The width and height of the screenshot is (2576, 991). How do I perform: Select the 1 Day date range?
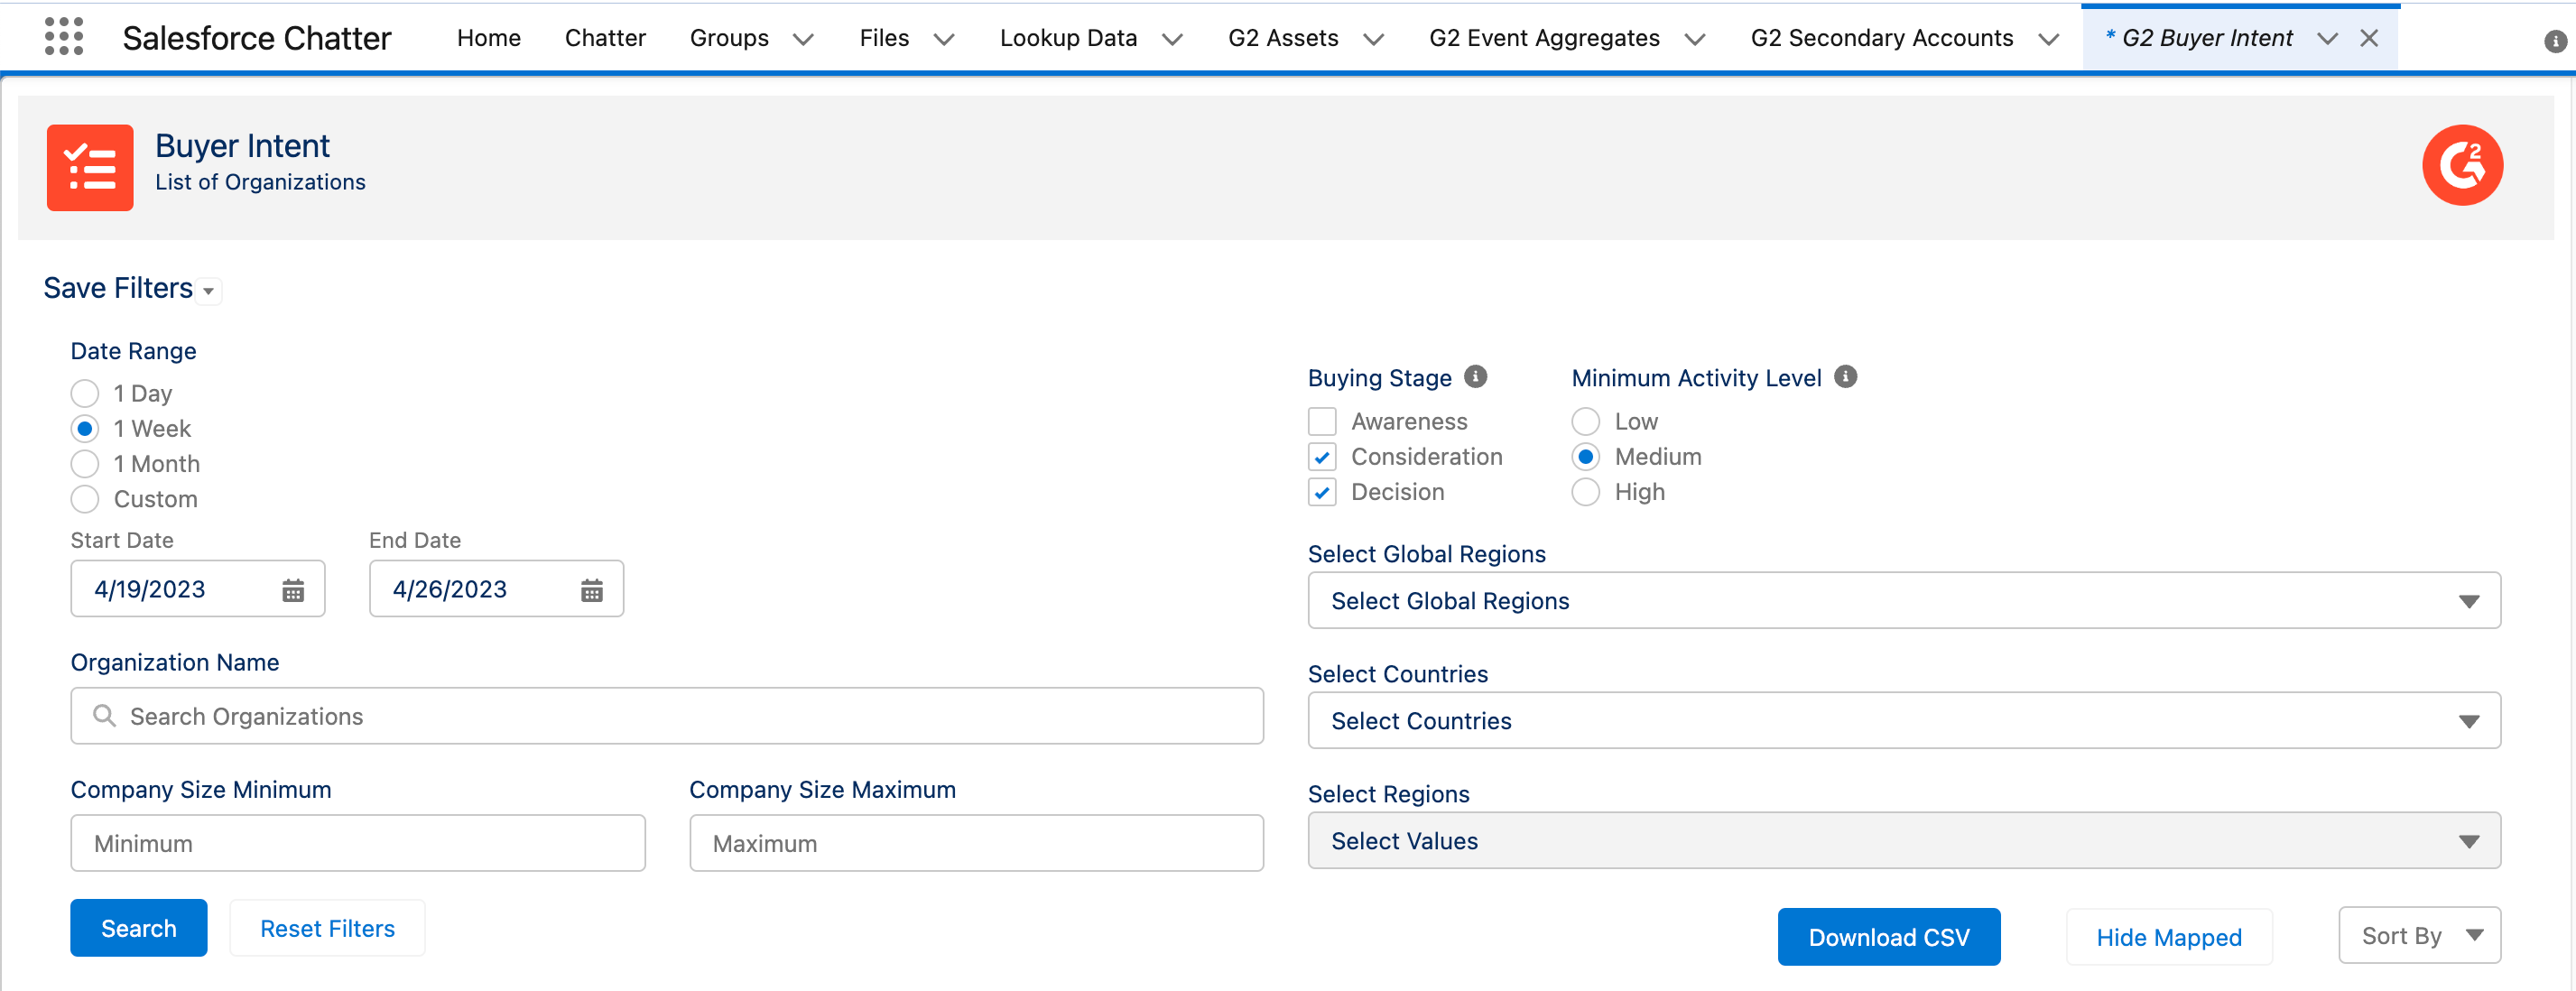coord(85,393)
